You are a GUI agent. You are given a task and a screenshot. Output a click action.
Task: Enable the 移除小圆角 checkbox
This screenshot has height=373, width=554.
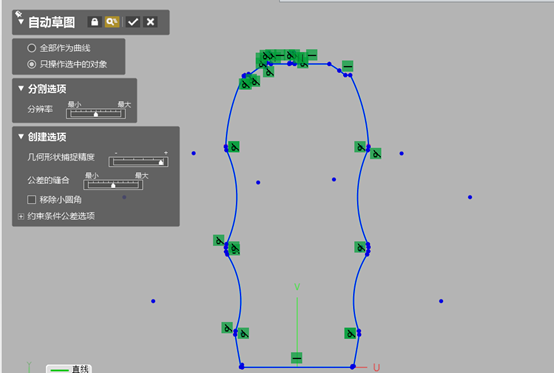pyautogui.click(x=31, y=200)
